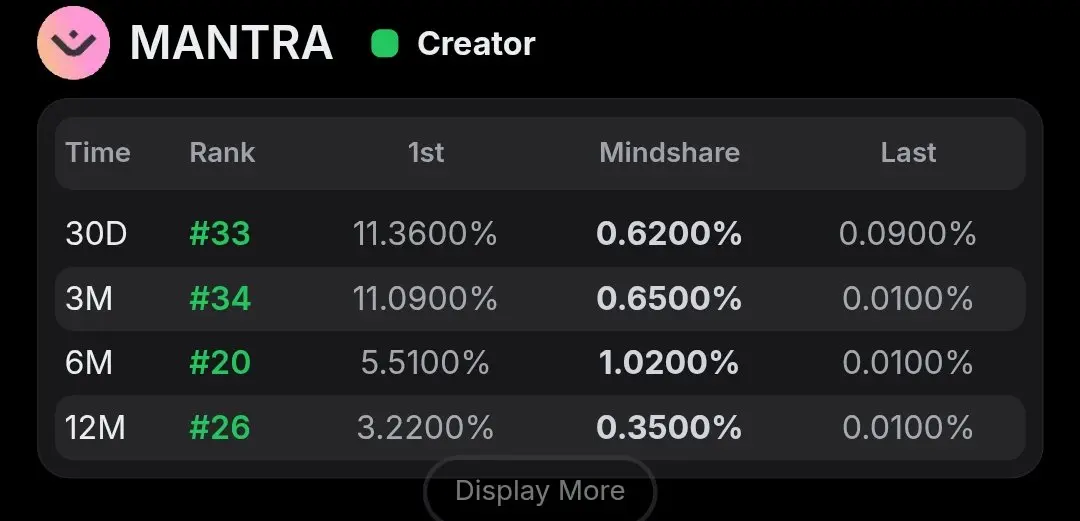Screen dimensions: 1080x521
Task: Click the MANTRA project title
Action: 231,43
